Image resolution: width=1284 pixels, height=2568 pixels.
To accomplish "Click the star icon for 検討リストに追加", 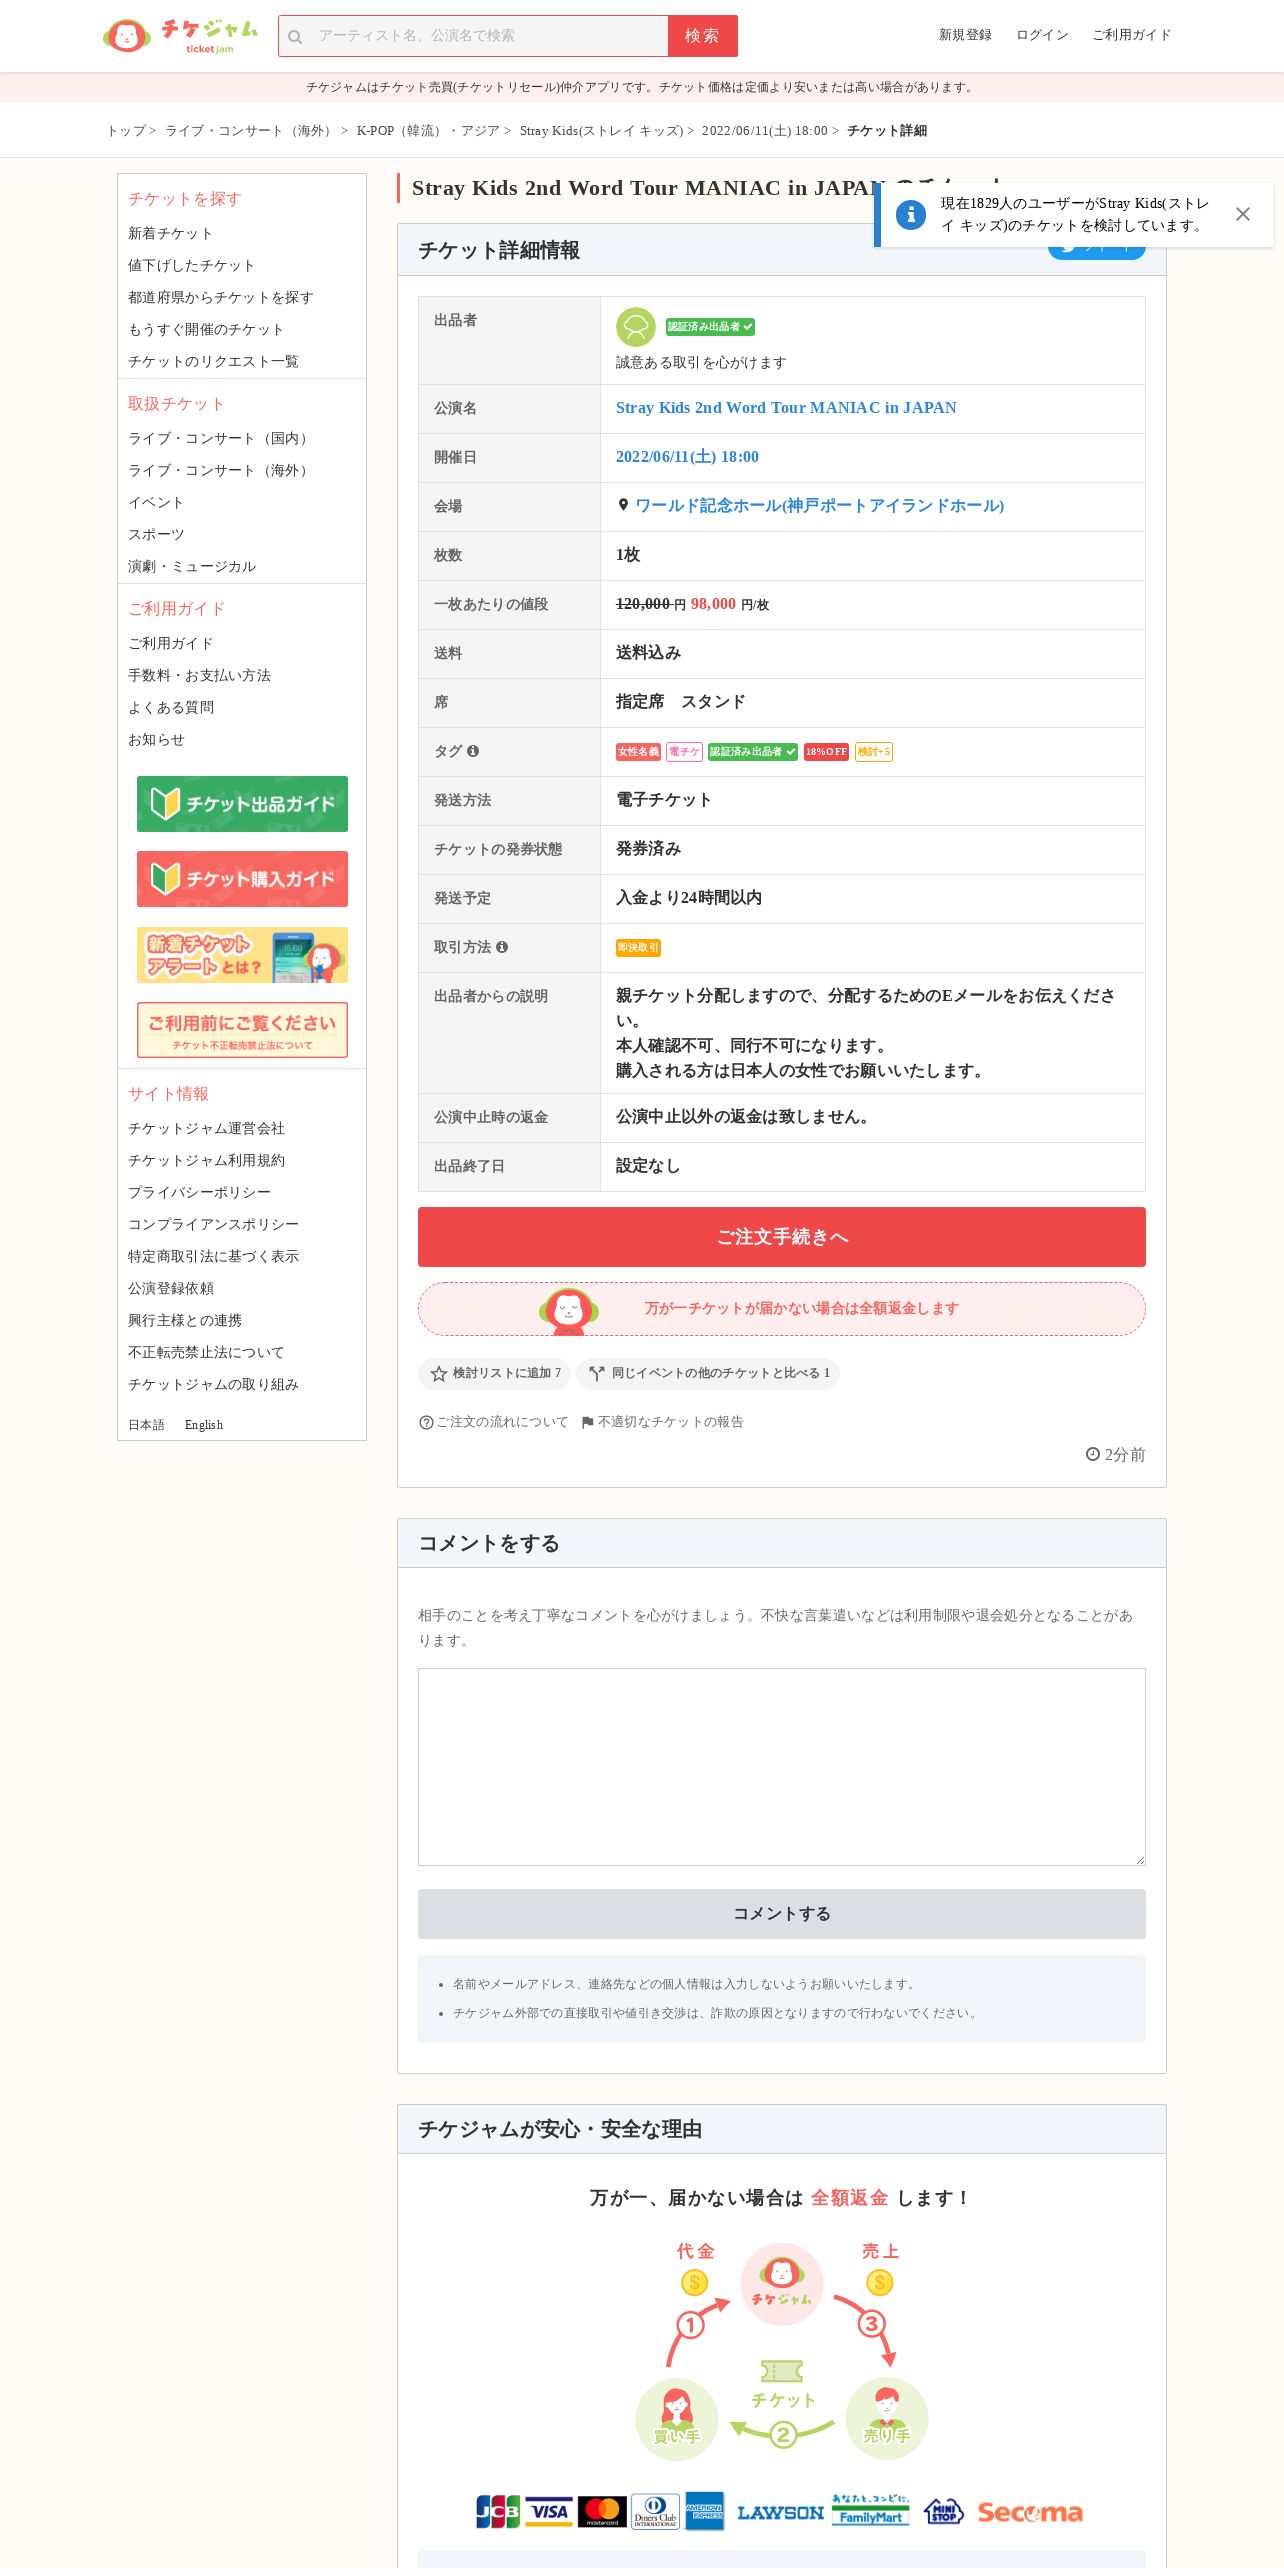I will (x=438, y=1374).
